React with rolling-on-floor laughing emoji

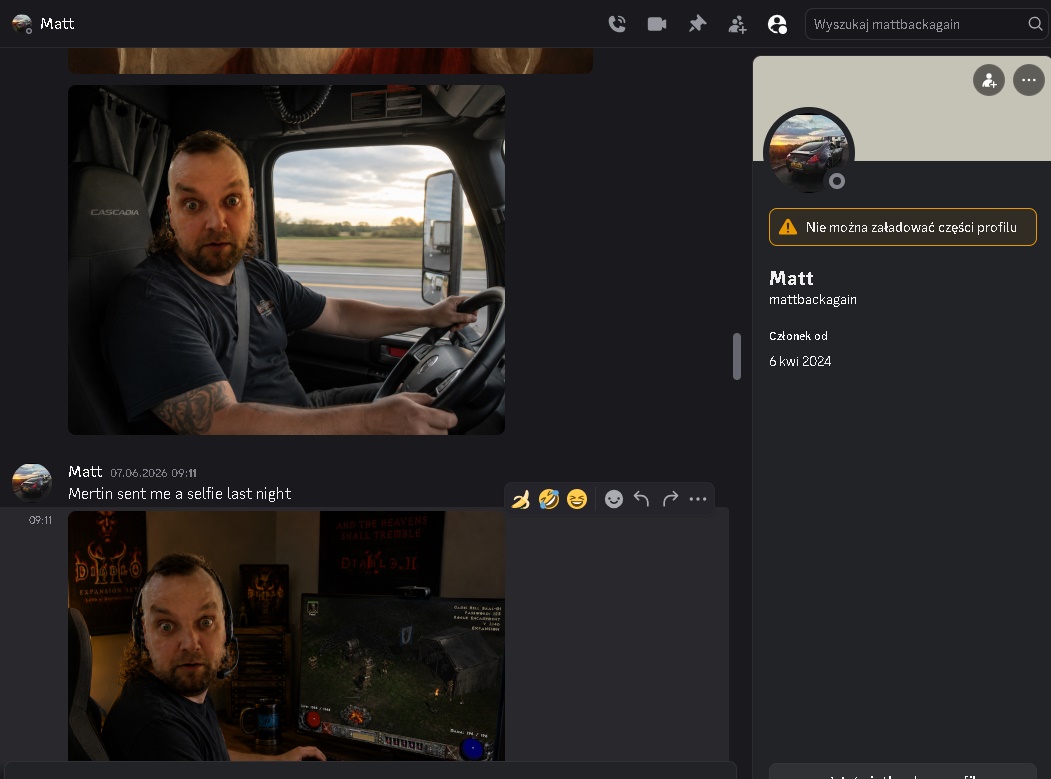(549, 499)
